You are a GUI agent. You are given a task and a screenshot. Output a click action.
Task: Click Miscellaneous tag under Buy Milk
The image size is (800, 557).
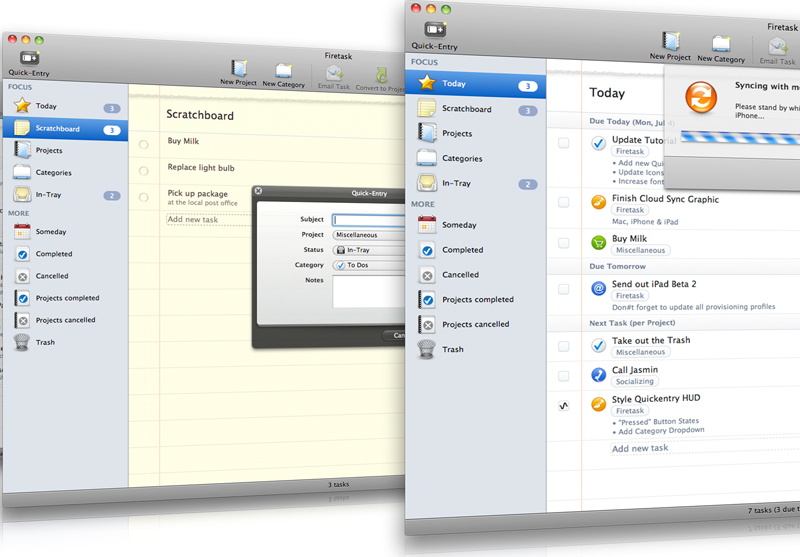(640, 250)
